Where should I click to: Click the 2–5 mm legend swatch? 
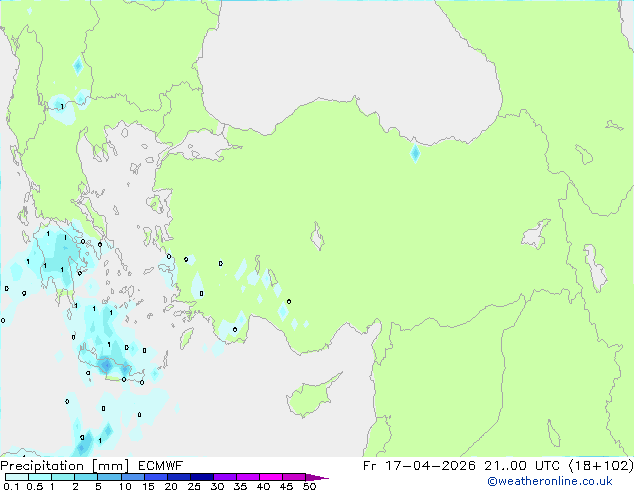point(86,477)
